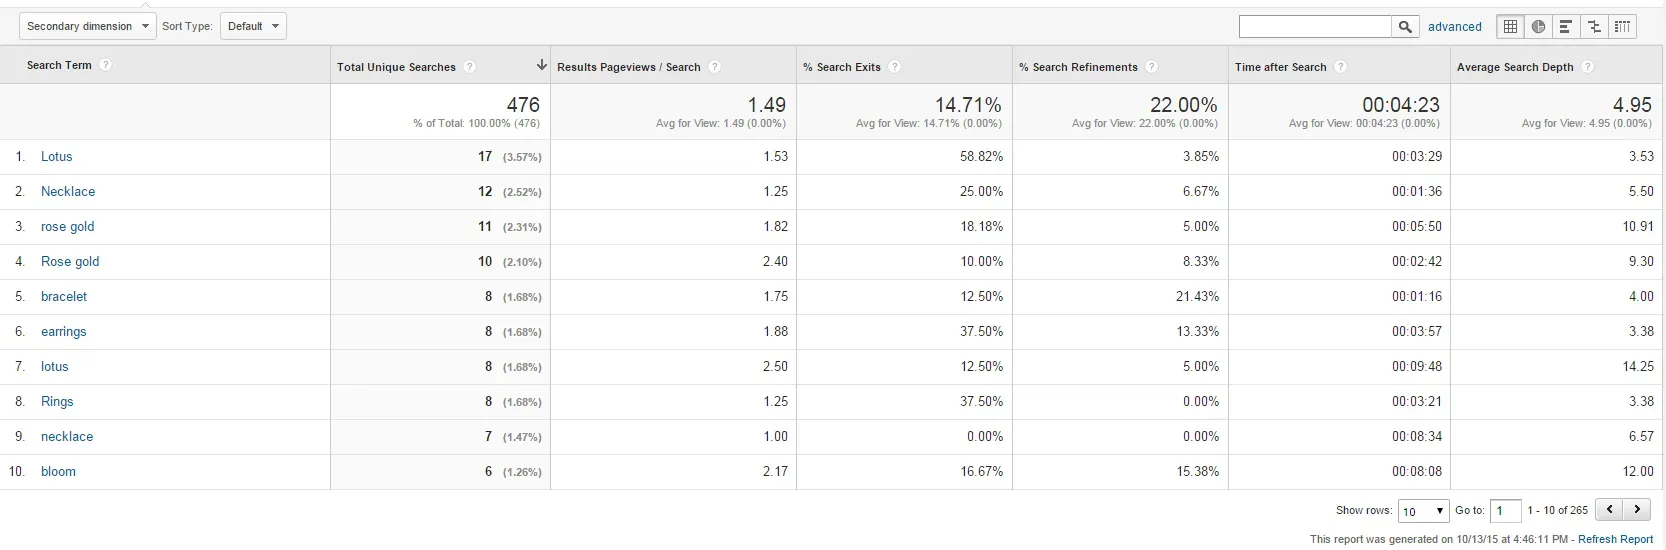The image size is (1666, 550).
Task: Click the magnifying glass search button
Action: click(x=1405, y=27)
